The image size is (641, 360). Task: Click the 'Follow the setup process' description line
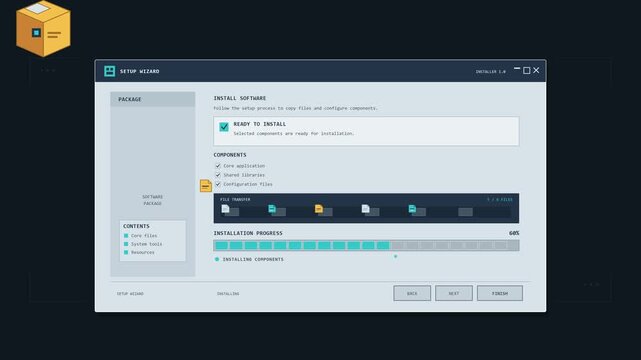click(295, 108)
